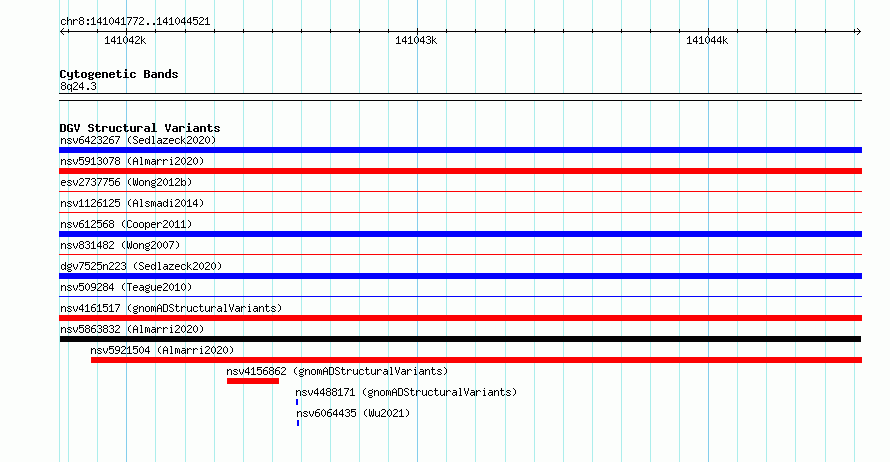
Task: Select the tiny blue marker under nsv6064435
Action: 298,423
